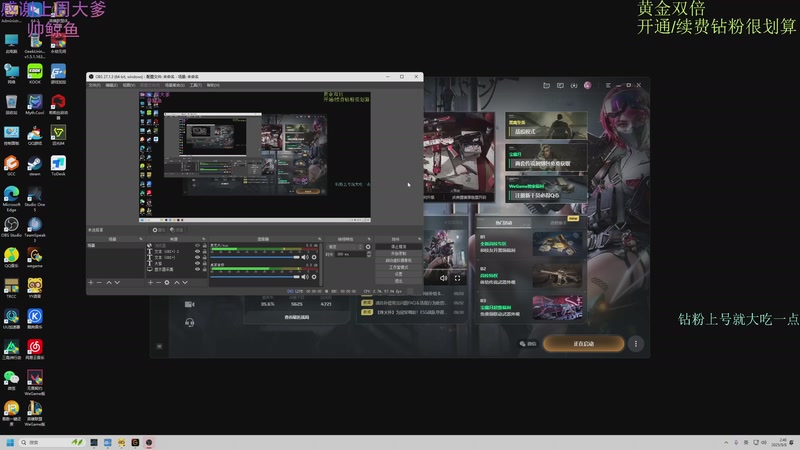Adjust second mixer channel volume slider
This screenshot has width=800, height=450.
[x=255, y=277]
